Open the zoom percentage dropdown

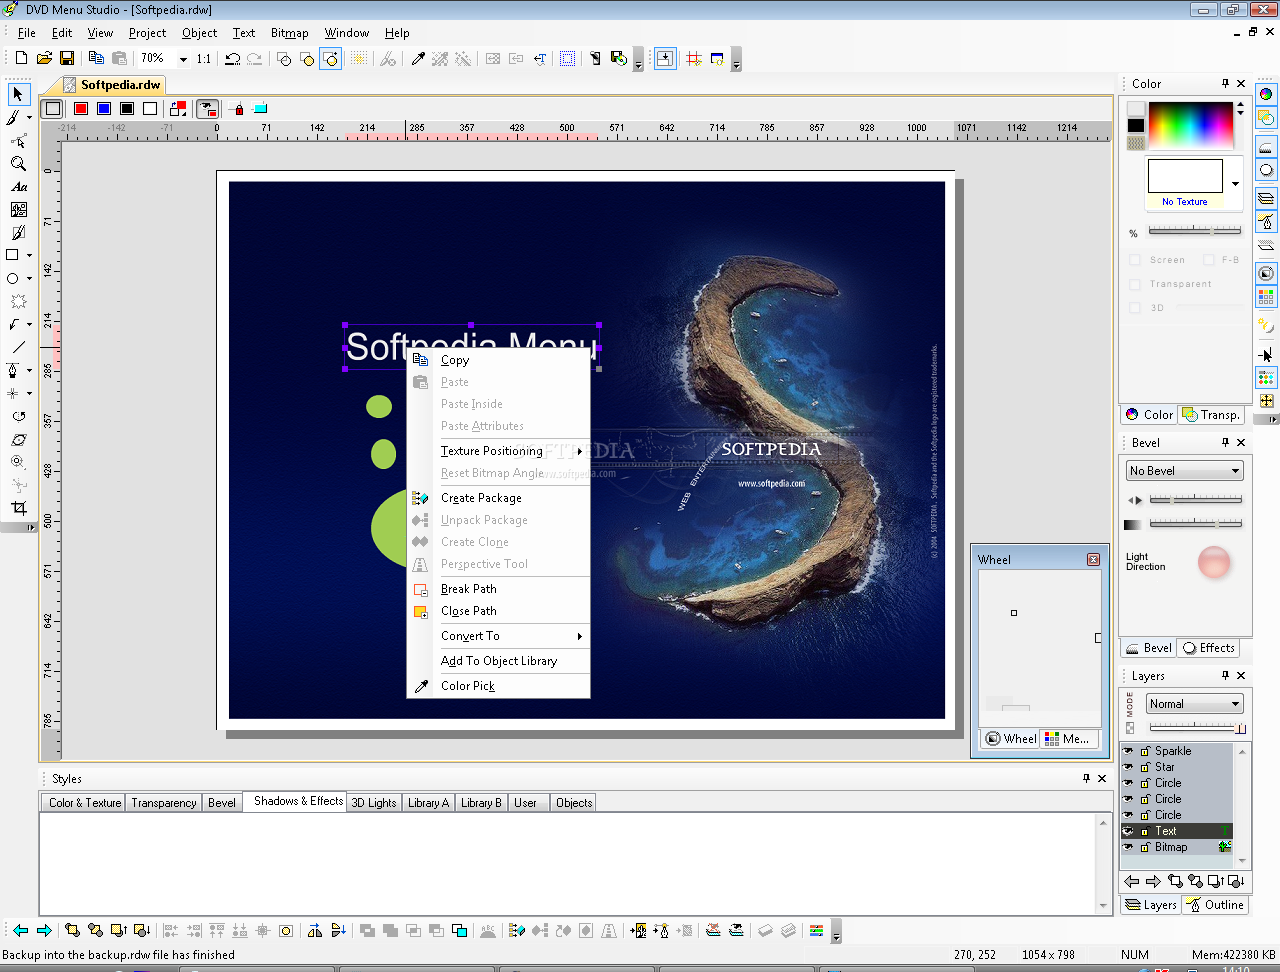183,59
